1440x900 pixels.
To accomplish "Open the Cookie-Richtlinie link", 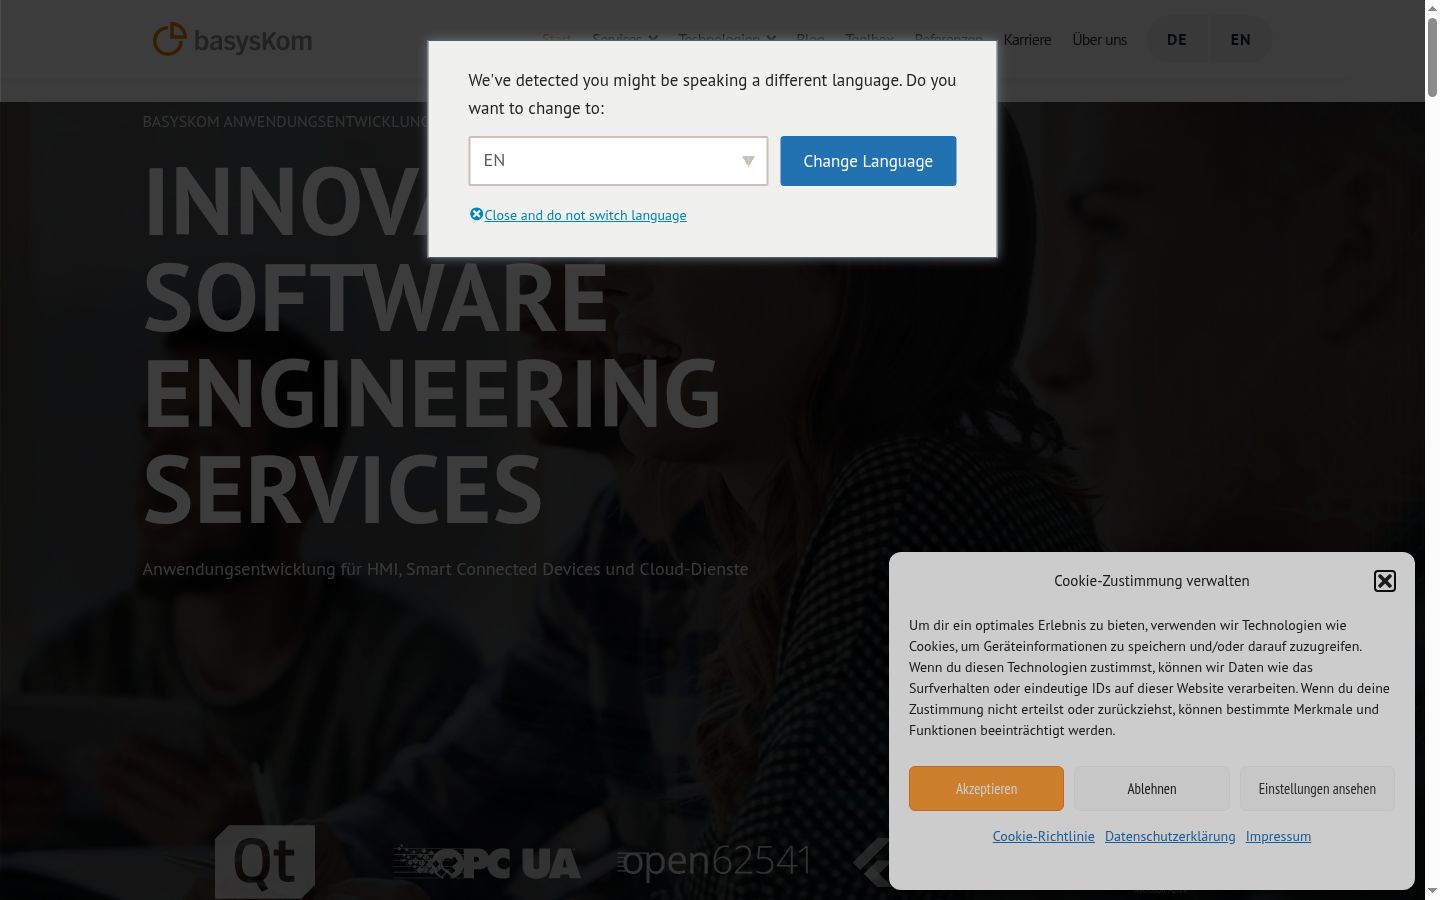I will pos(1043,836).
